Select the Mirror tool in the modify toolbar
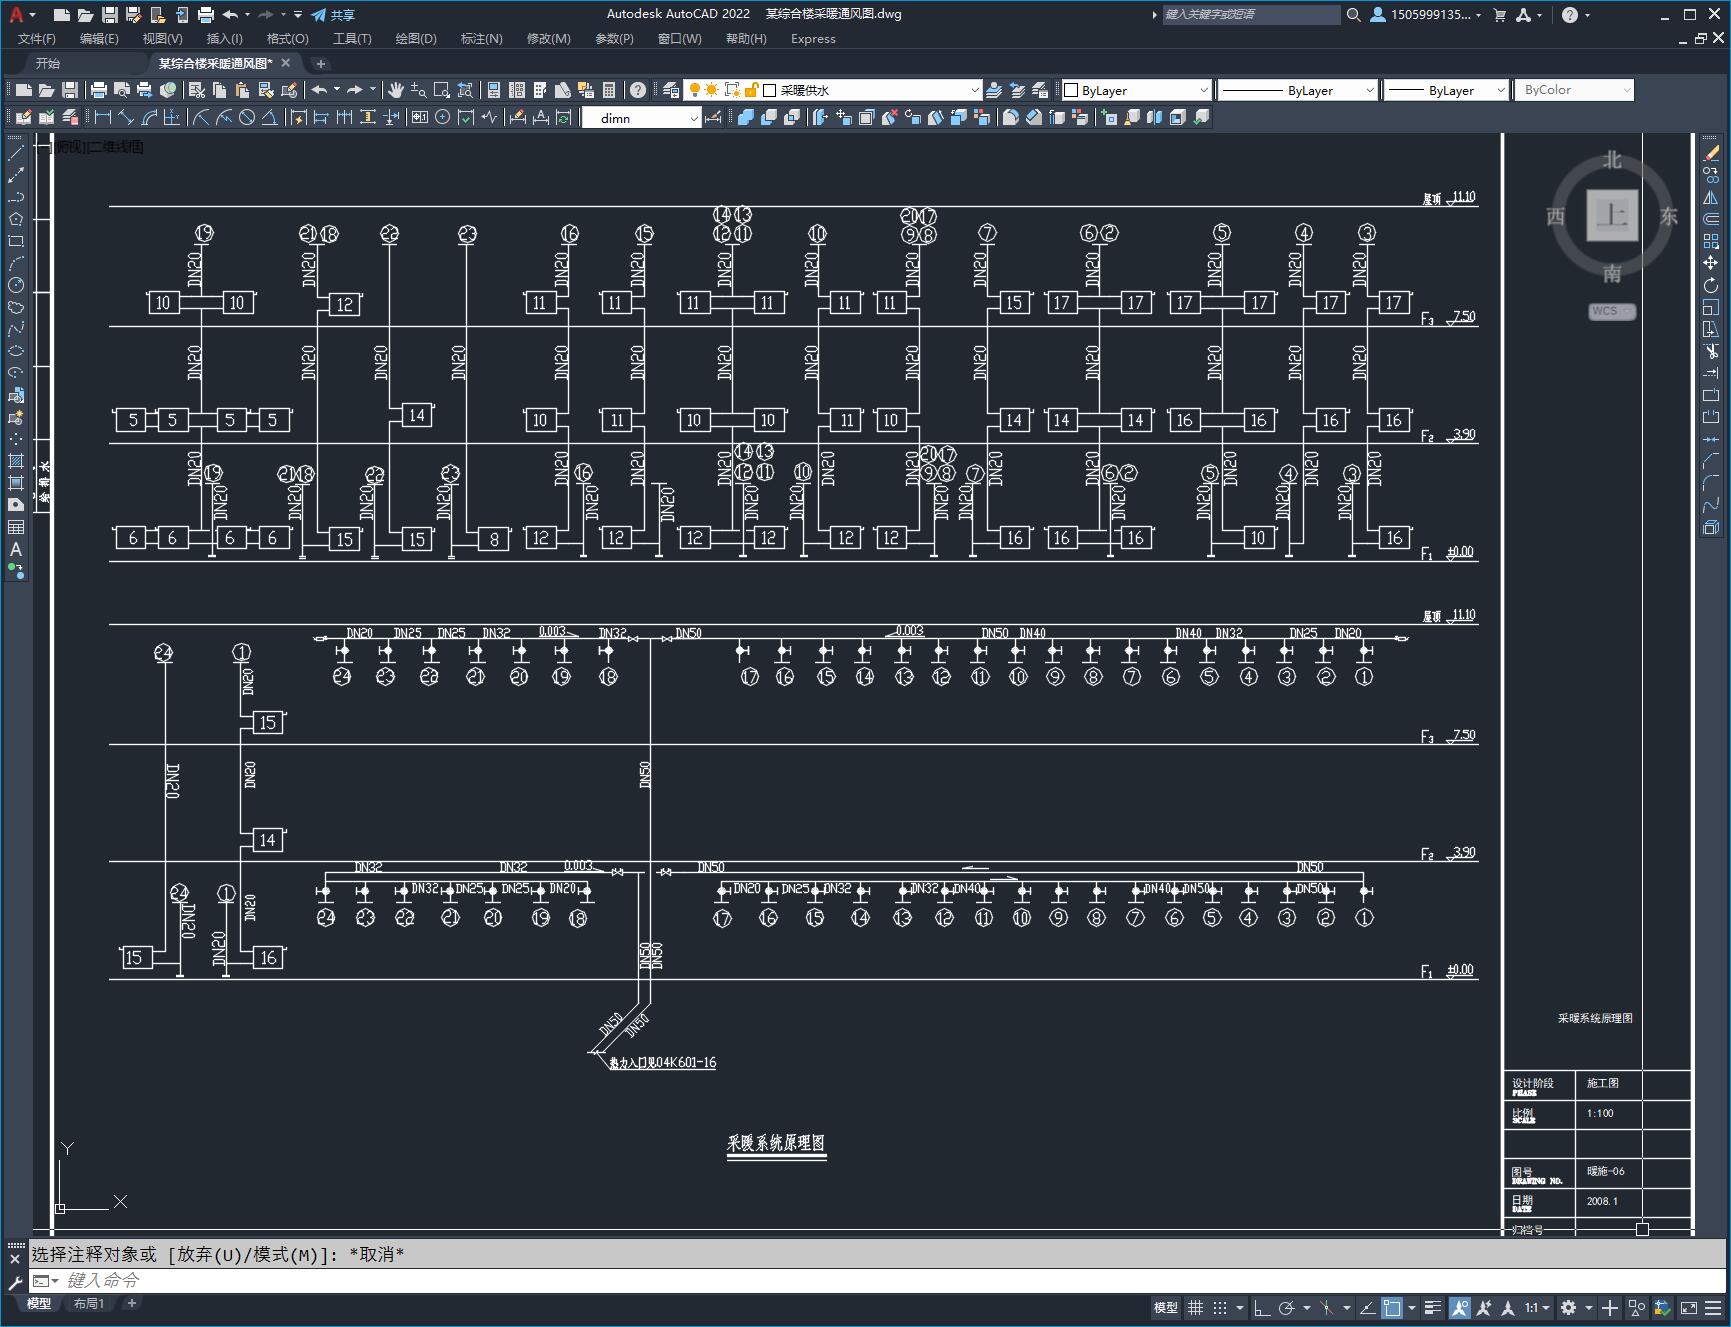The width and height of the screenshot is (1731, 1327). pyautogui.click(x=1711, y=197)
